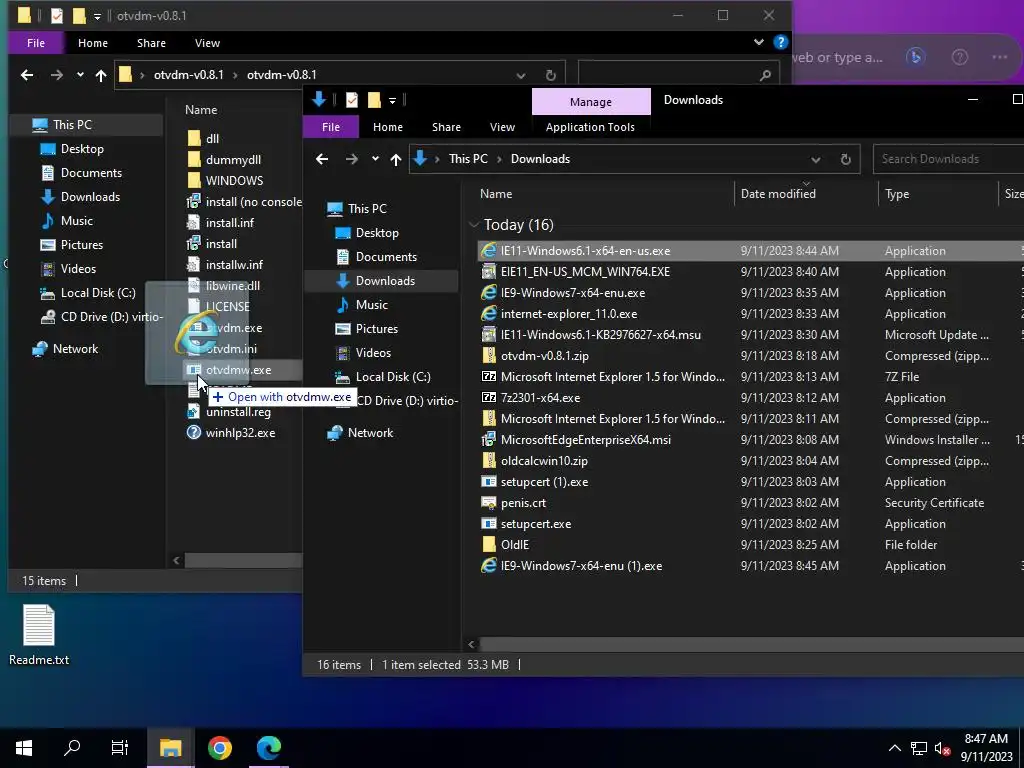Open the Readme.txt desktop icon
1024x768 pixels.
coord(39,635)
